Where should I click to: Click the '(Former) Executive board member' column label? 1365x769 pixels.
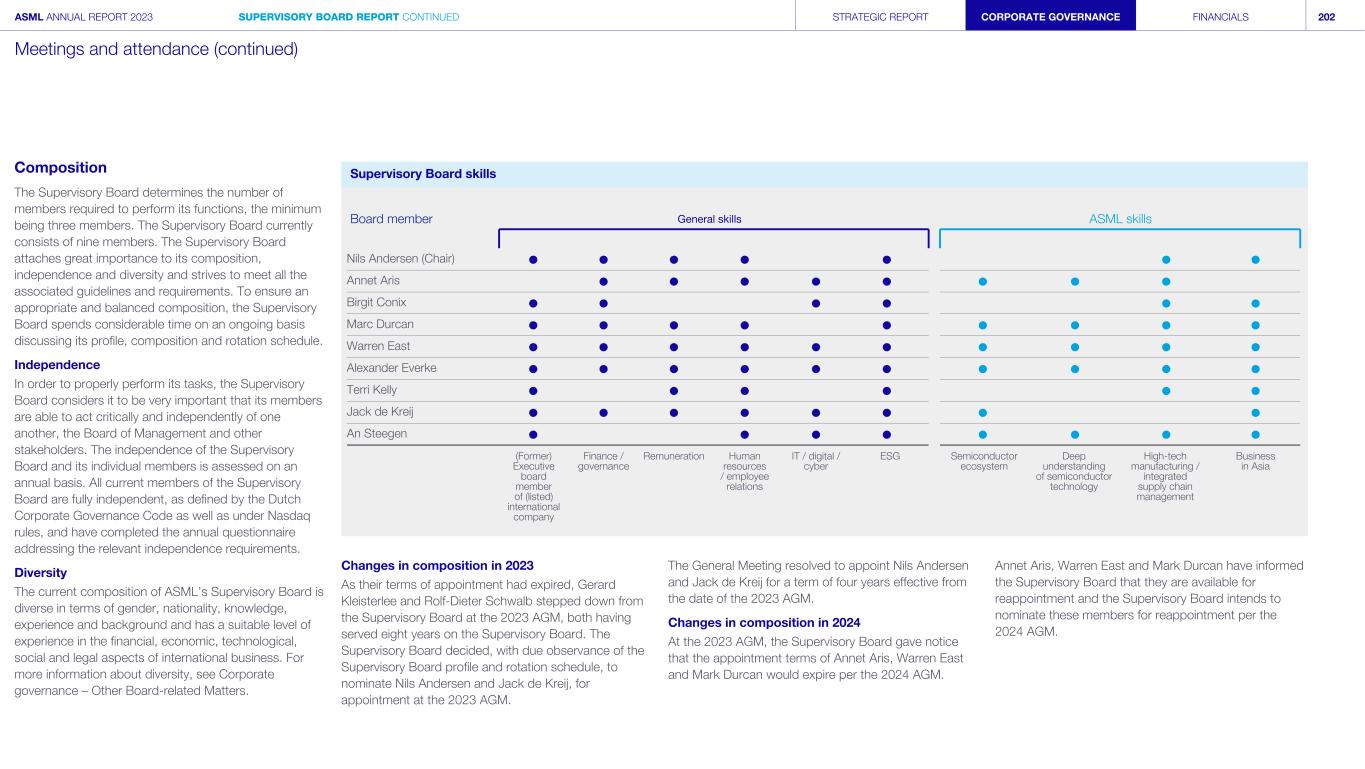click(x=533, y=486)
